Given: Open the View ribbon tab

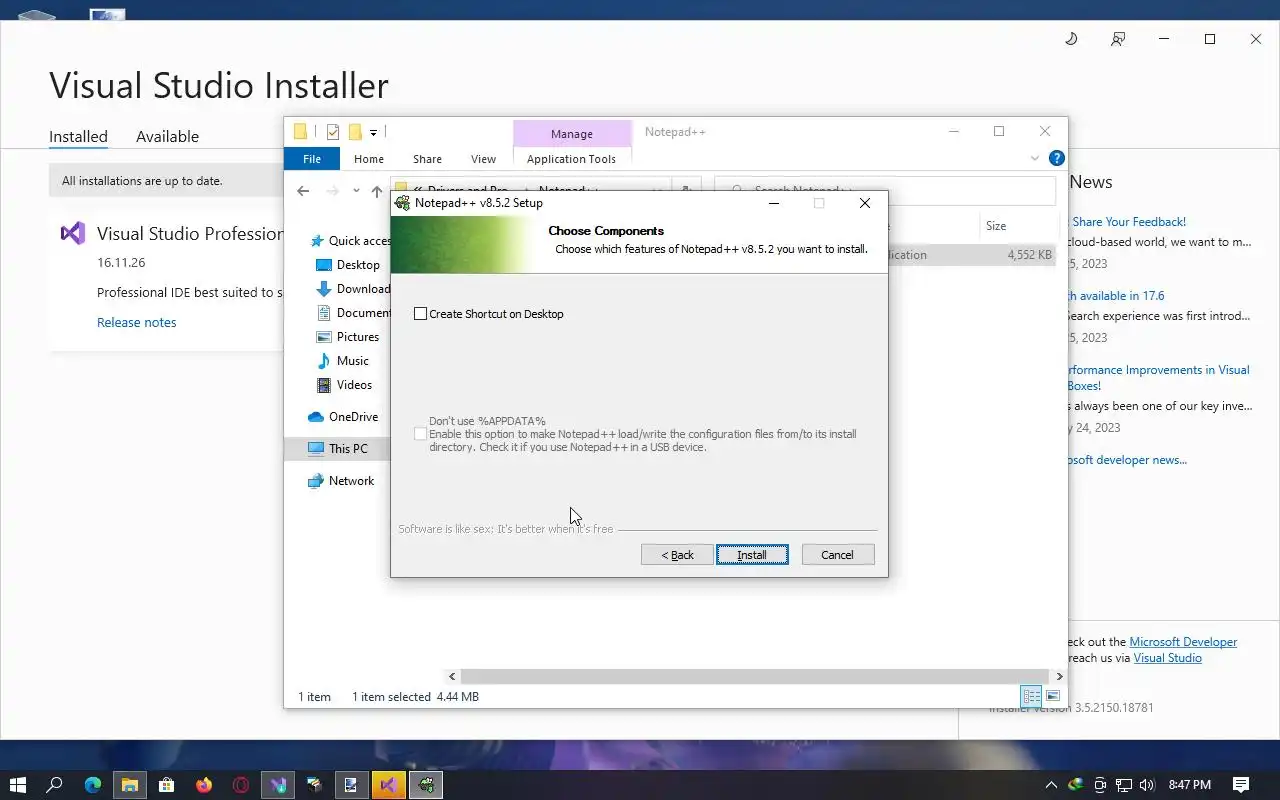Looking at the screenshot, I should [x=483, y=159].
